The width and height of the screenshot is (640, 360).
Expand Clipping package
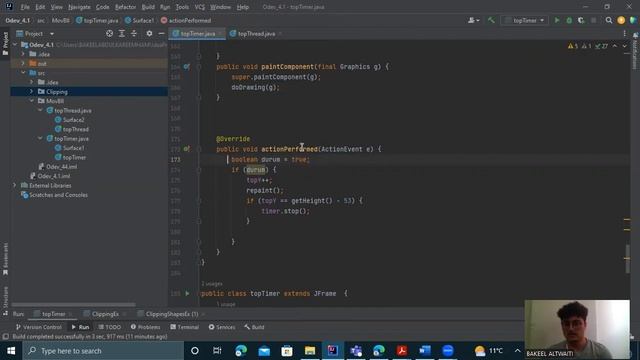point(31,91)
